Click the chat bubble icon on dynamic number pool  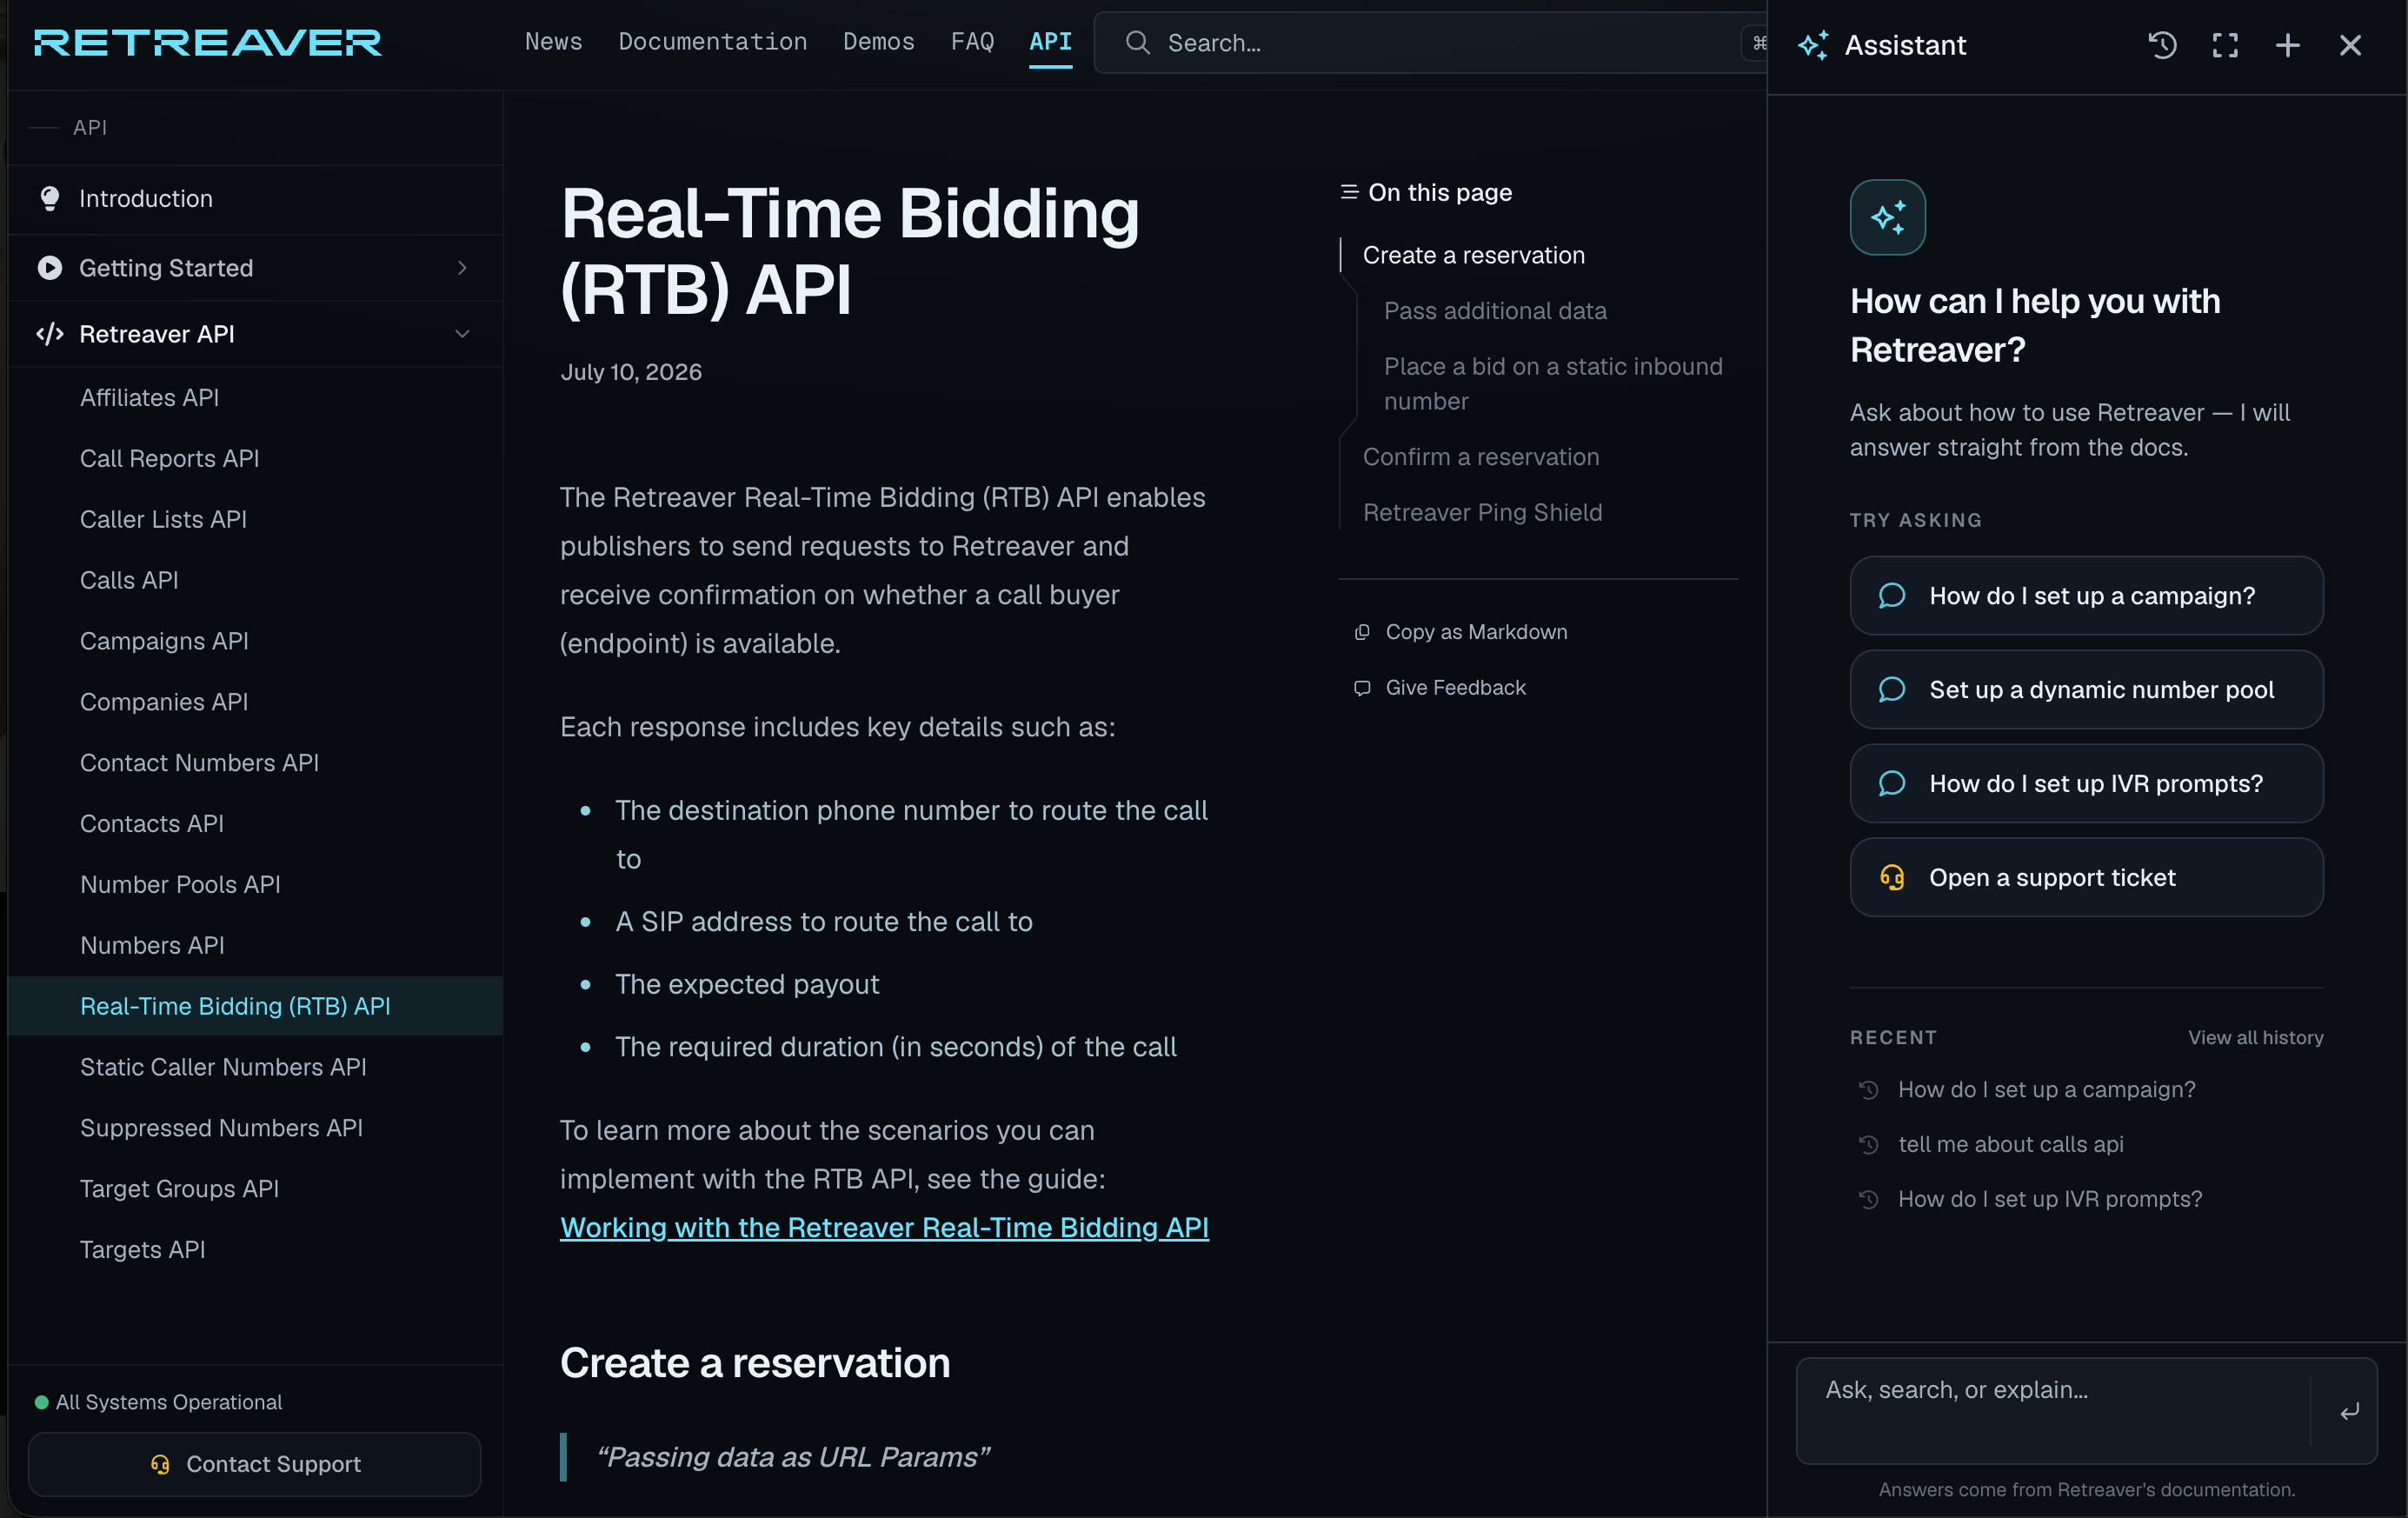click(1892, 690)
